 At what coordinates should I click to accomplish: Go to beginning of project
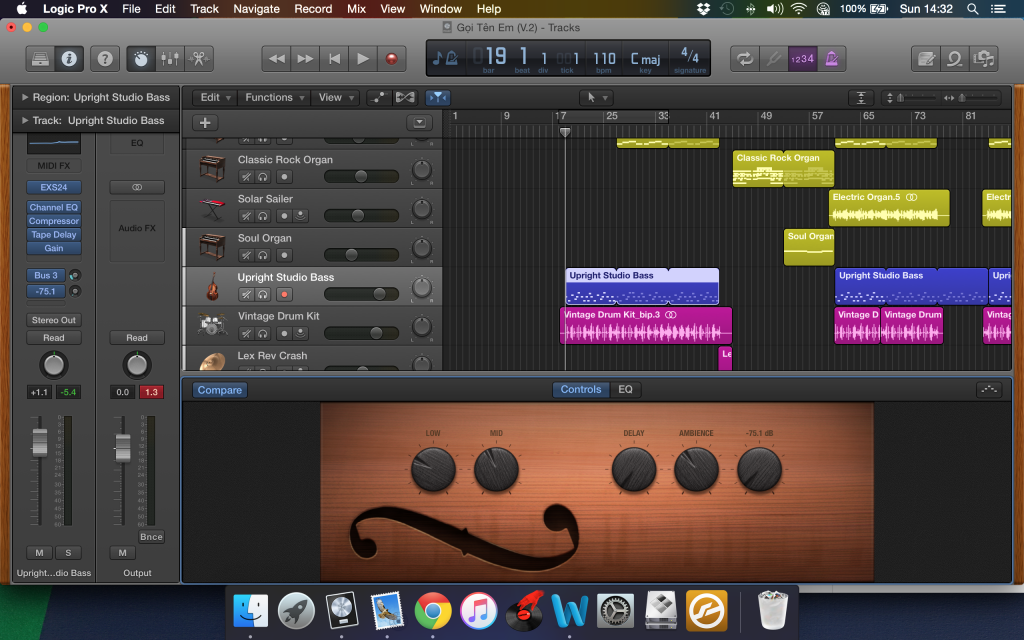click(334, 59)
